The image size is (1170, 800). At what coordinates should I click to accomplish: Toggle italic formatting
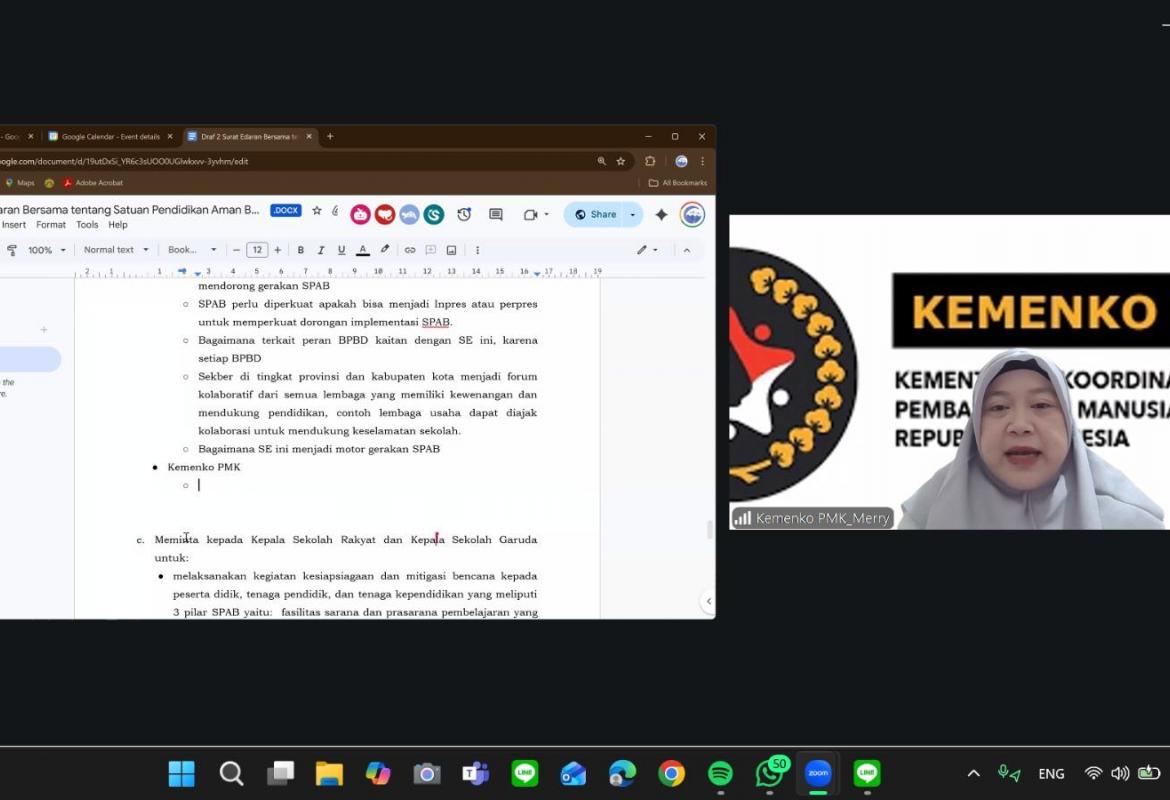coord(321,250)
